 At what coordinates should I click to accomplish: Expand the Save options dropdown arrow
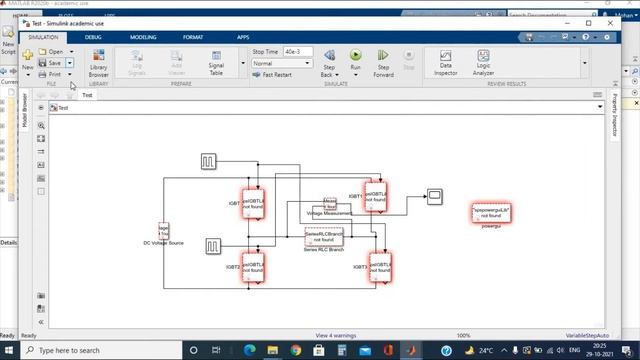pos(70,63)
